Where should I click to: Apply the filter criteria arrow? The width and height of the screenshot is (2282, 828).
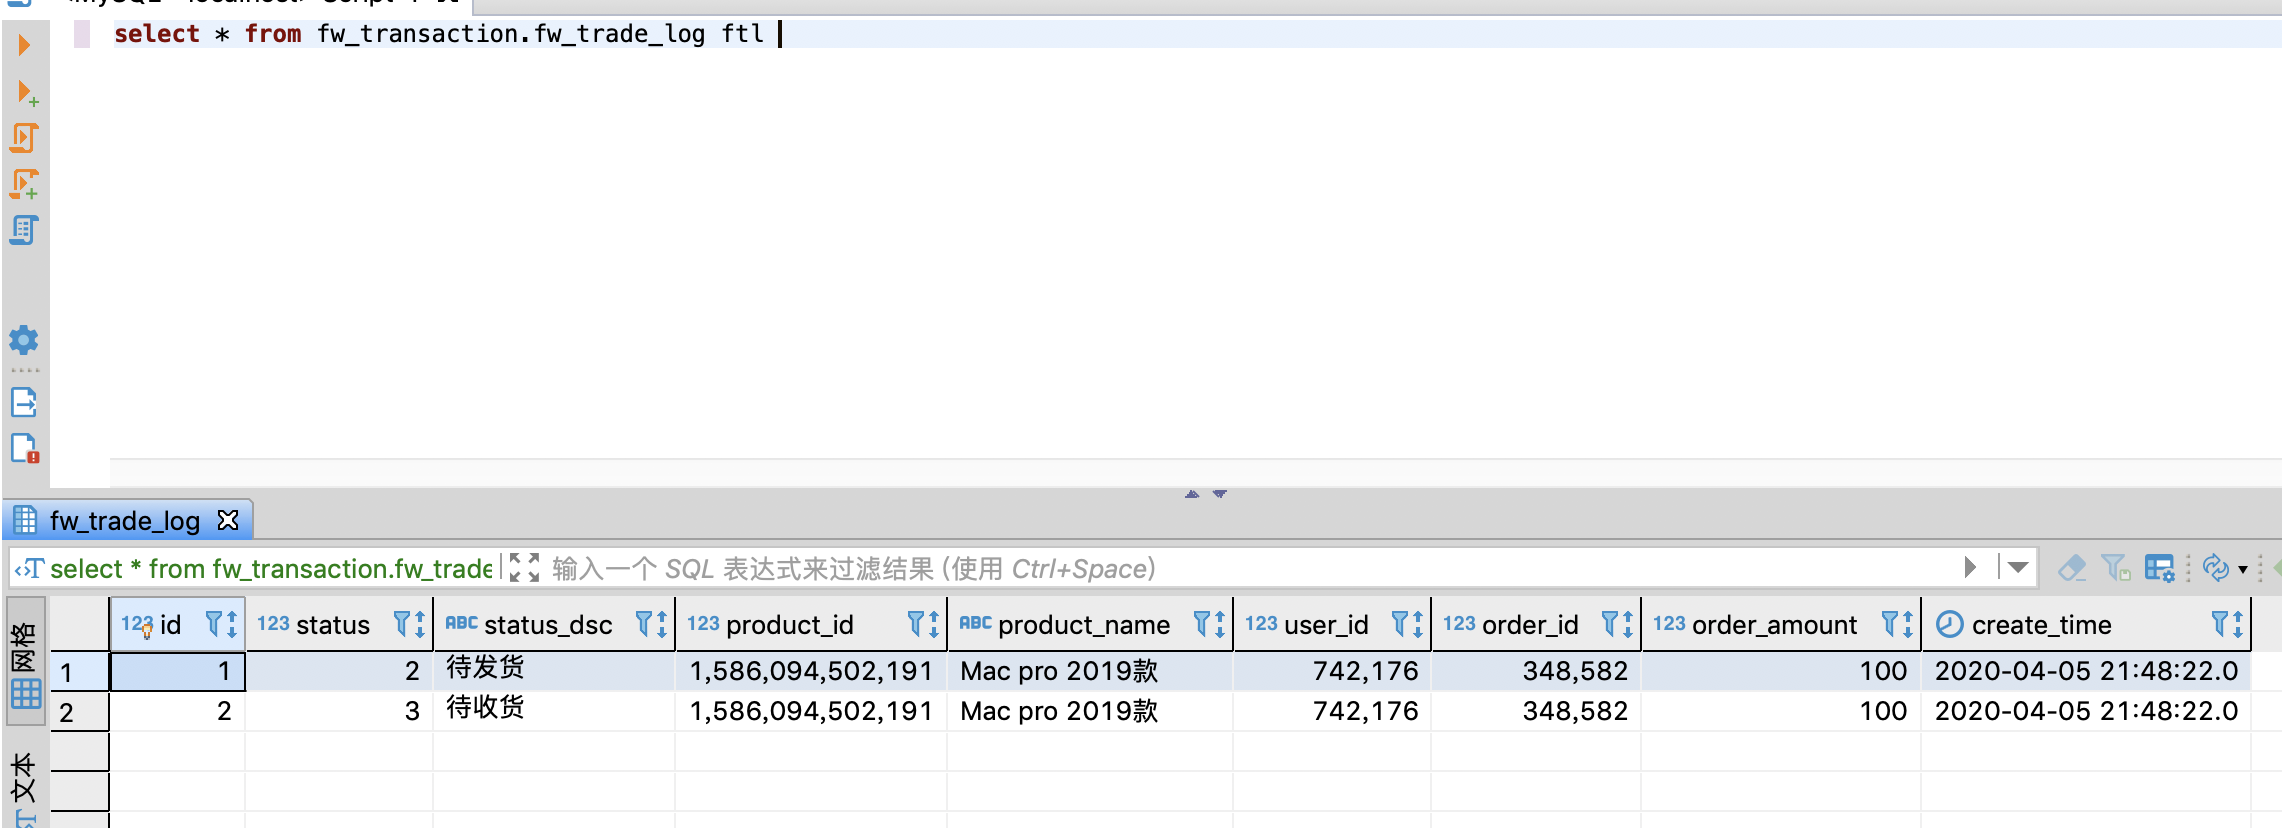[1970, 568]
